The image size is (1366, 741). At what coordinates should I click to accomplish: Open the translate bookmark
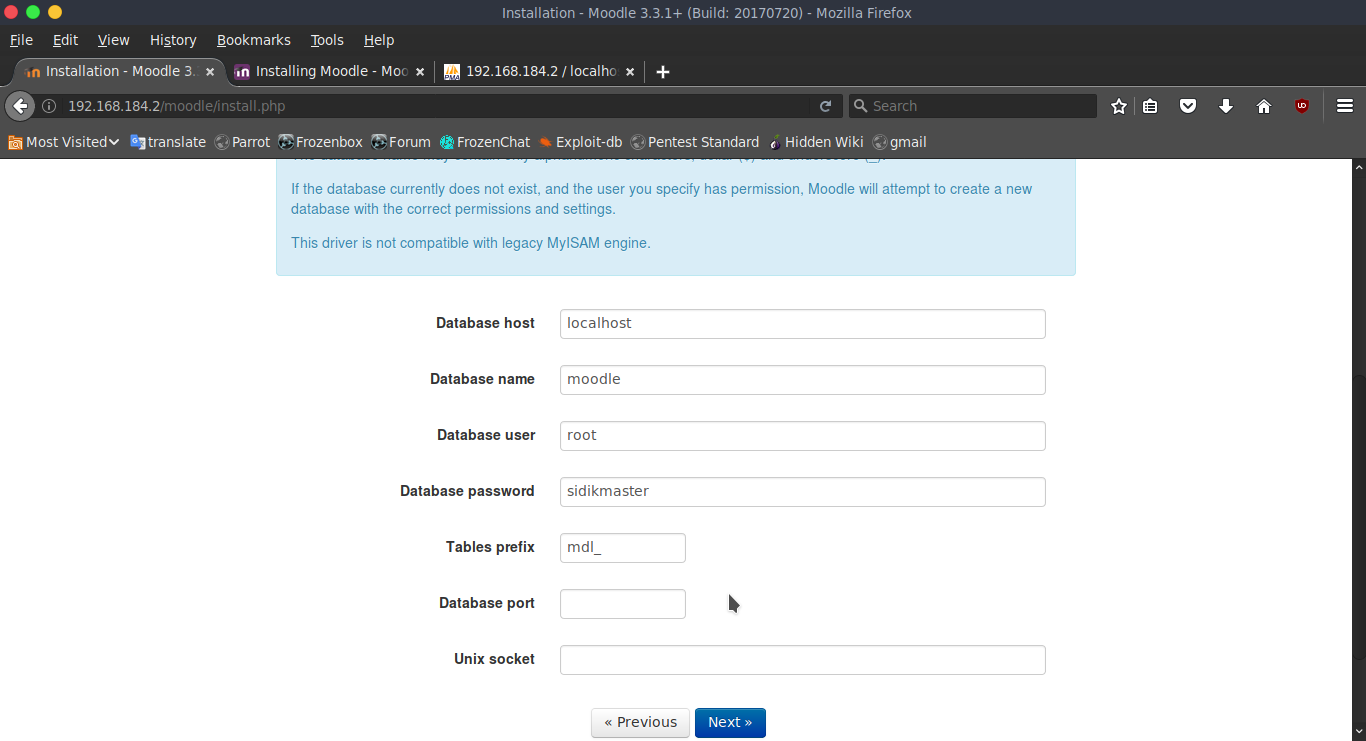168,142
